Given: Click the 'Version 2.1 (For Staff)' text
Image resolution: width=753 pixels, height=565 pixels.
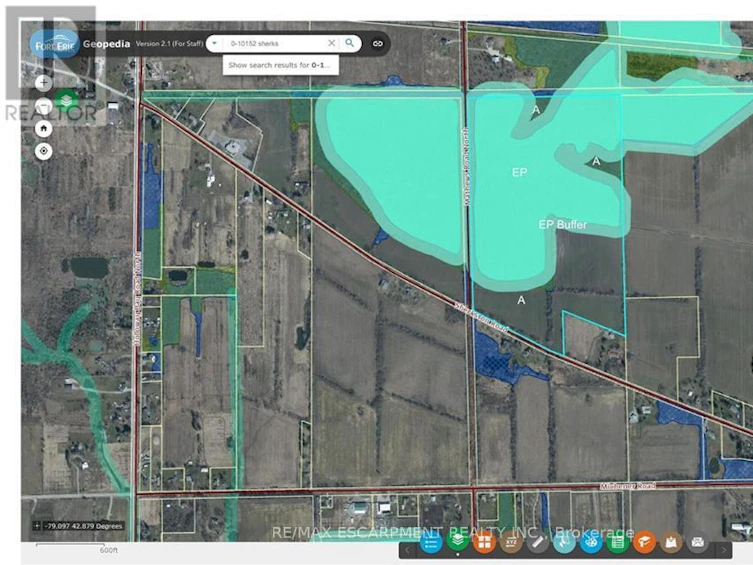Looking at the screenshot, I should tap(169, 44).
